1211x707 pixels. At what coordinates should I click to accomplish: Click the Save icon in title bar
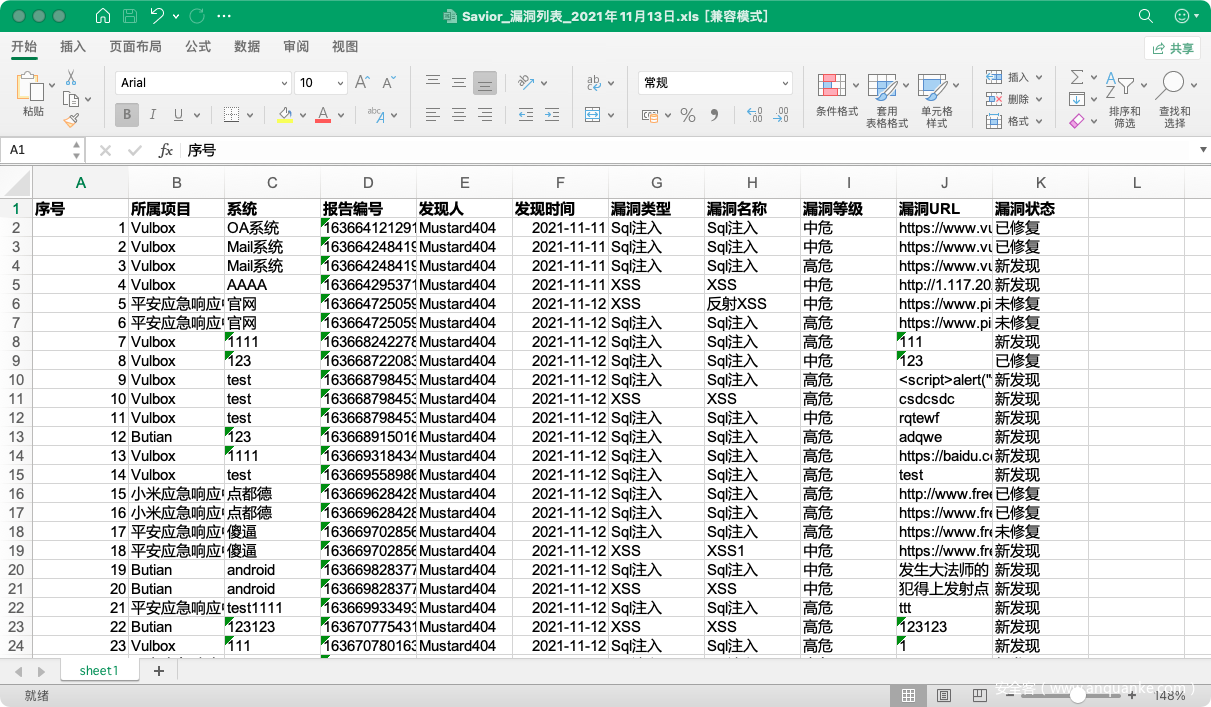[x=130, y=16]
